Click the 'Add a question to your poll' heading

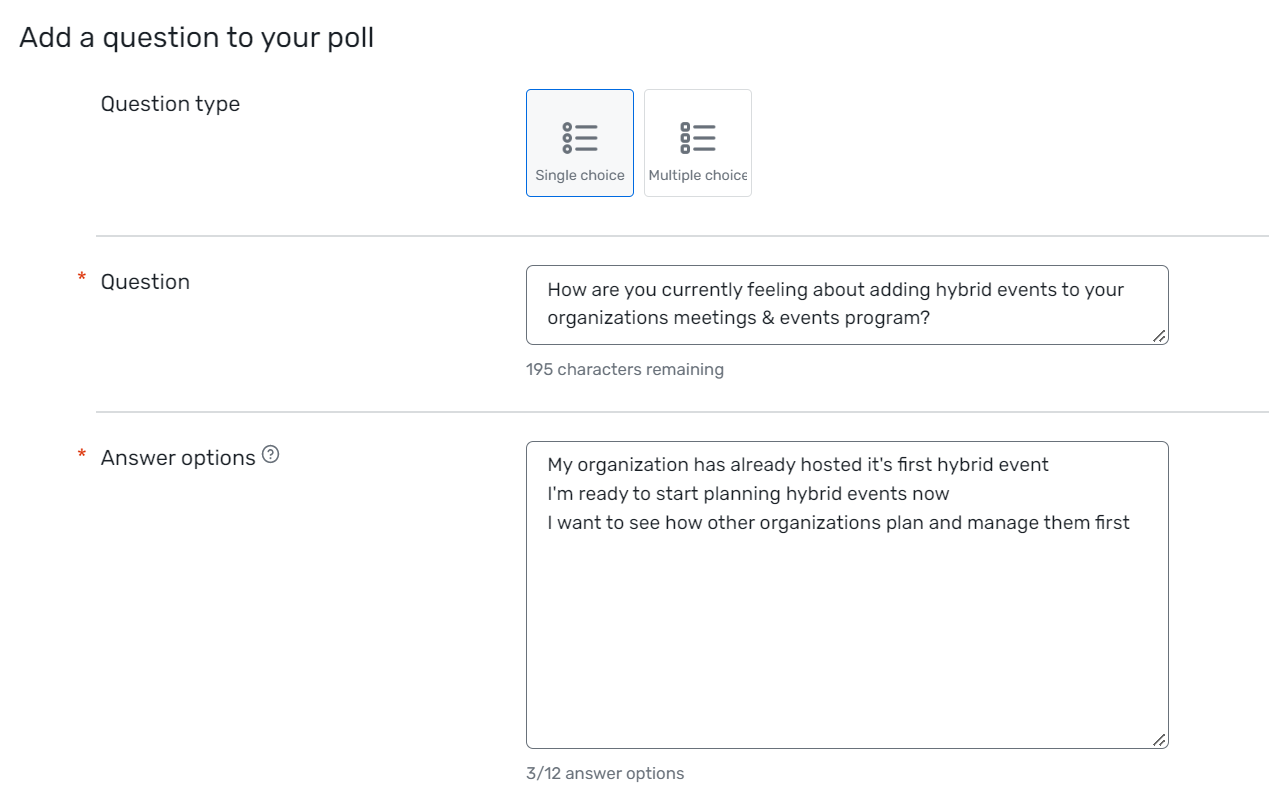(195, 37)
